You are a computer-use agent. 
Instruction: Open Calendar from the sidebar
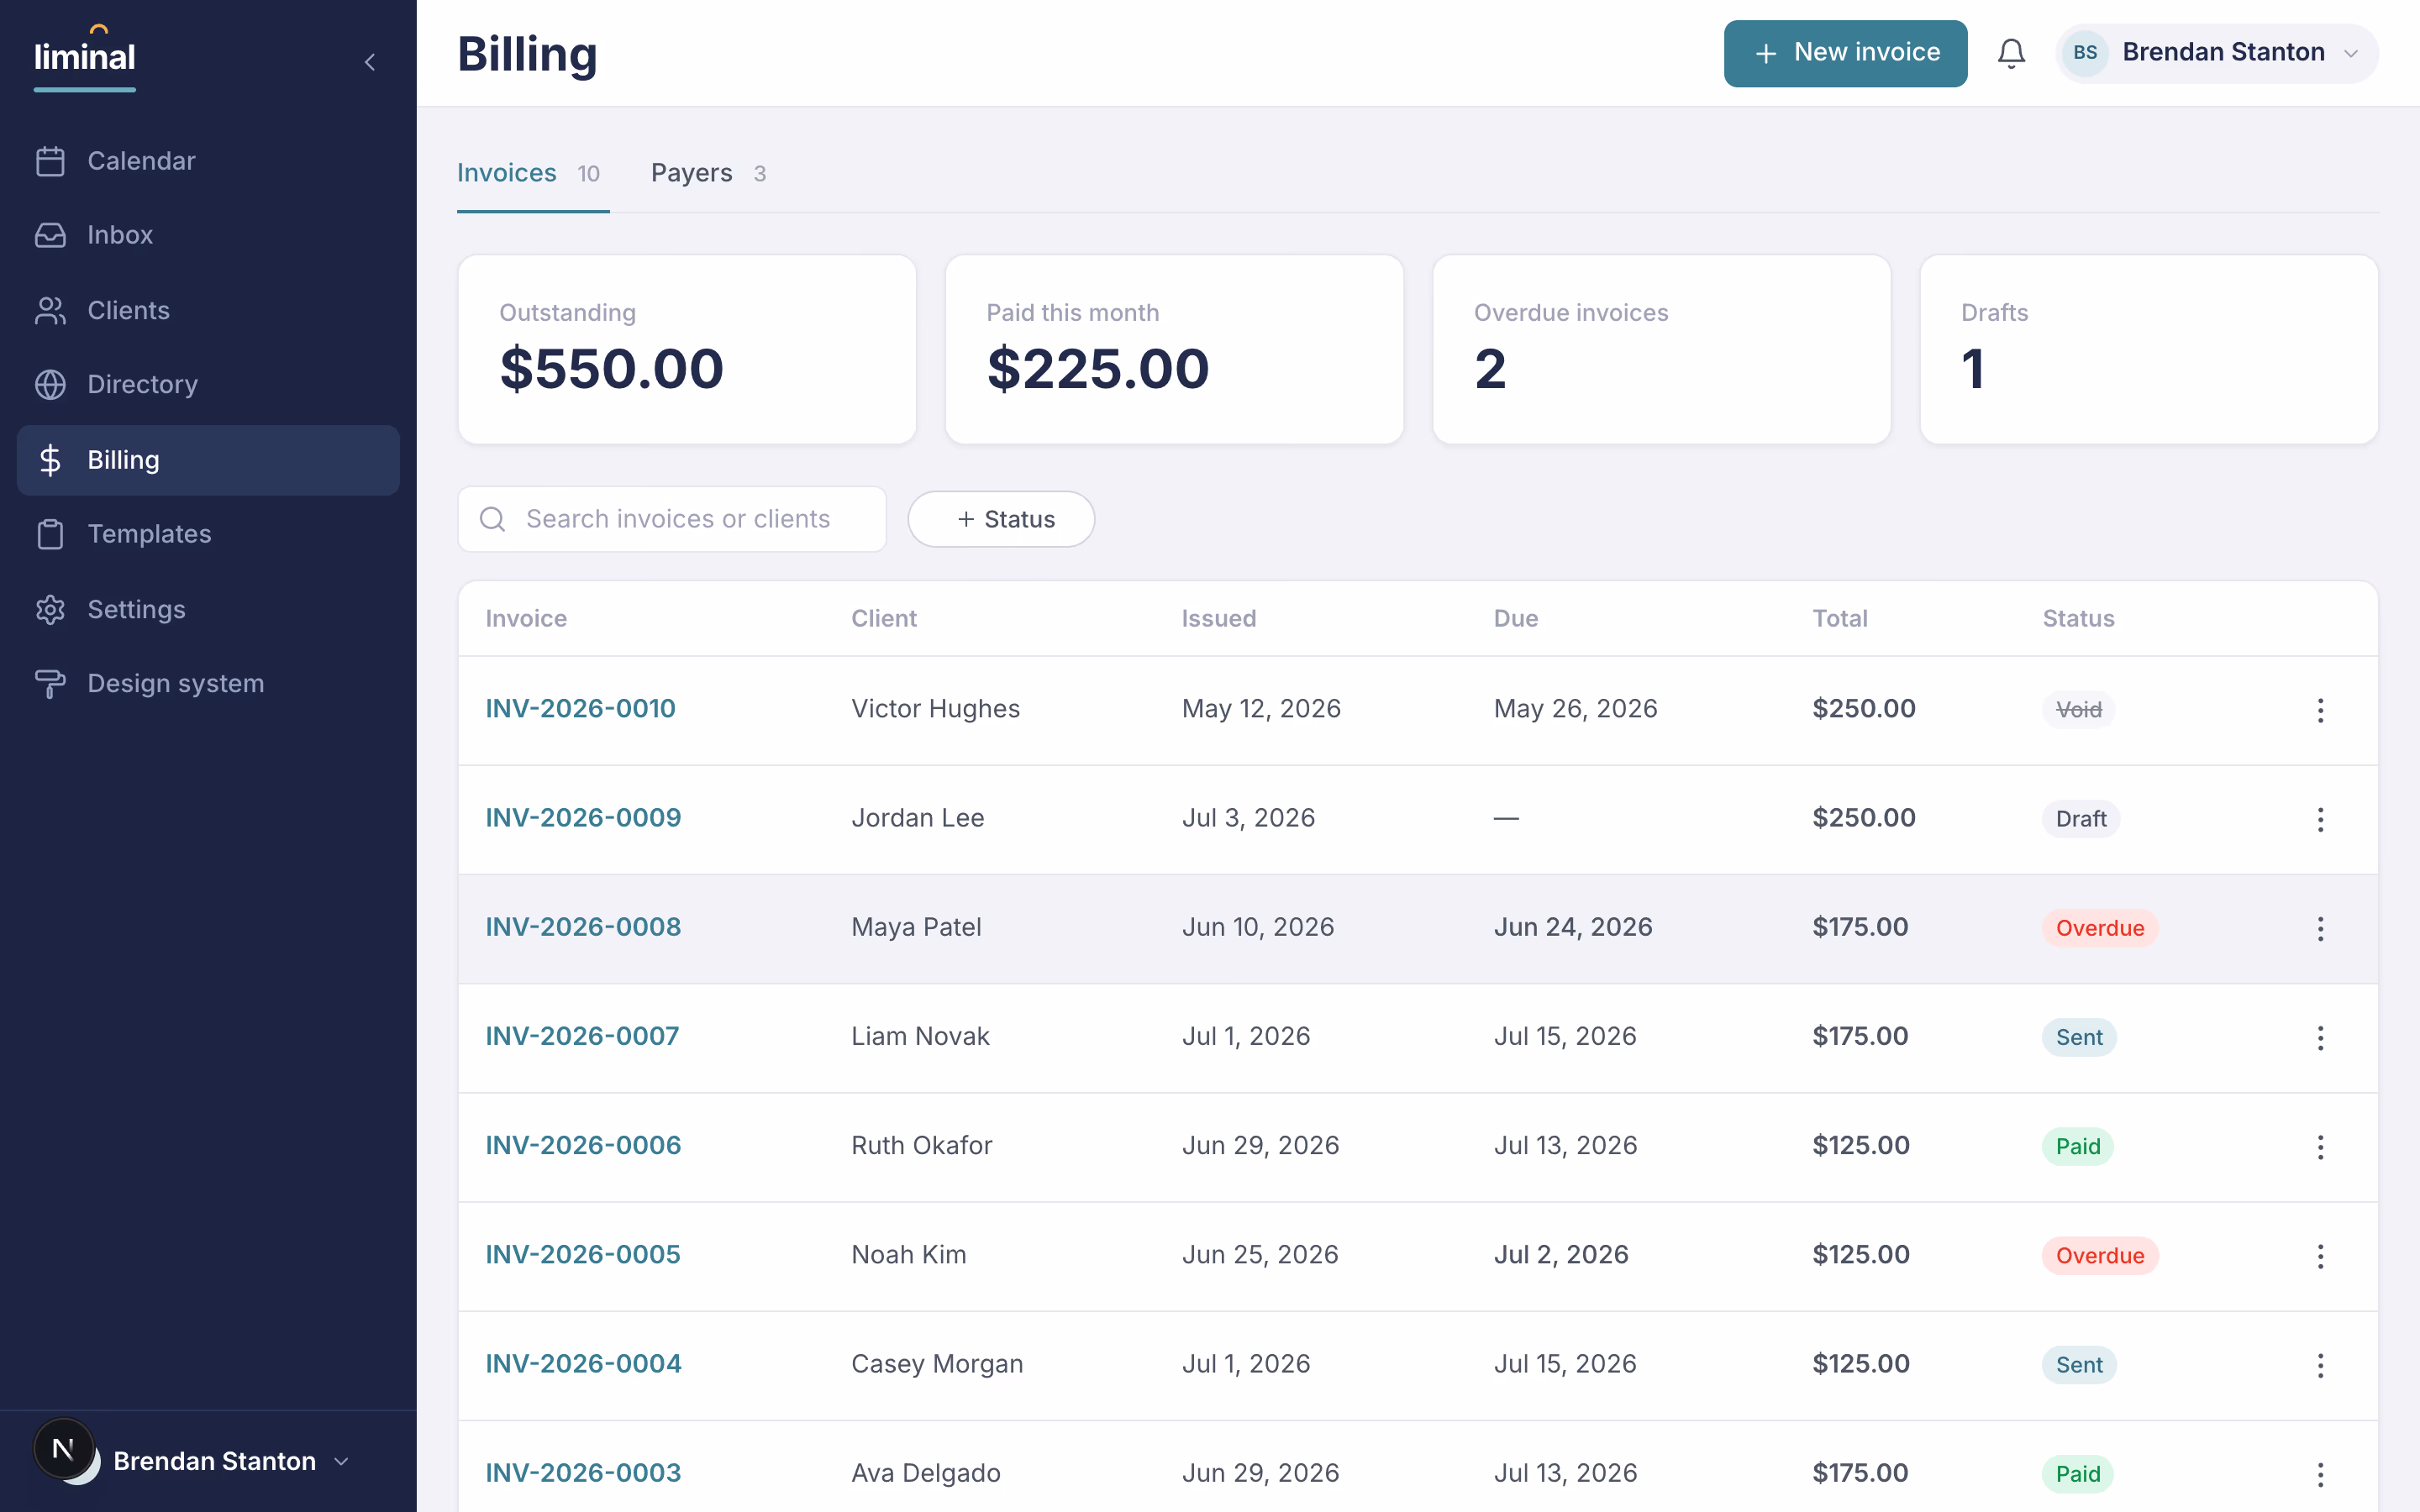pos(208,161)
